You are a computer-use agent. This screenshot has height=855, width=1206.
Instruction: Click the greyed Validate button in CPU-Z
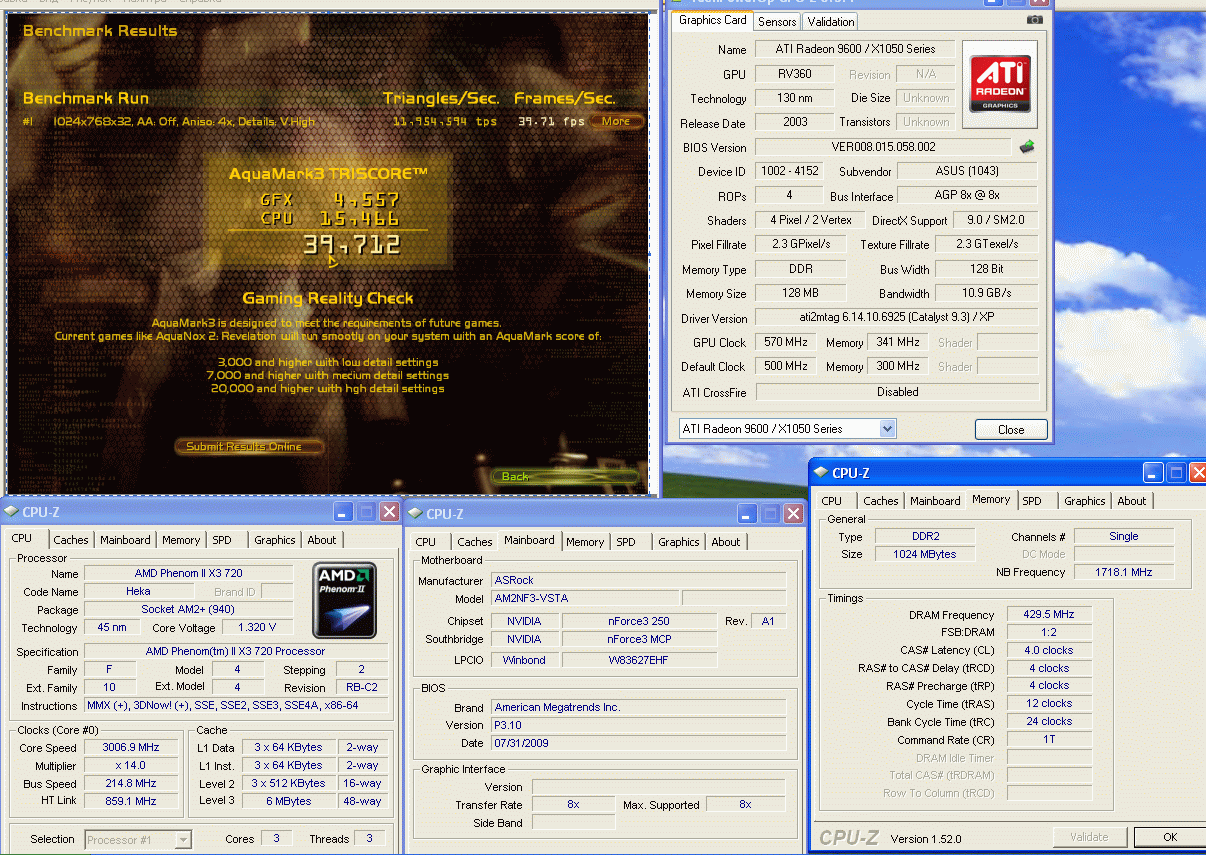[1089, 837]
